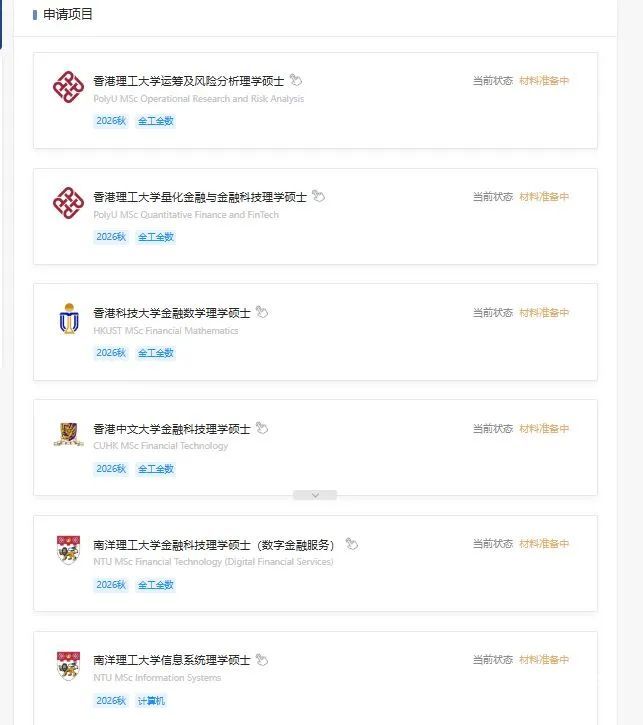Viewport: 643px width, 725px height.
Task: Click NTU logo beside Financial Technology program
Action: click(x=68, y=550)
